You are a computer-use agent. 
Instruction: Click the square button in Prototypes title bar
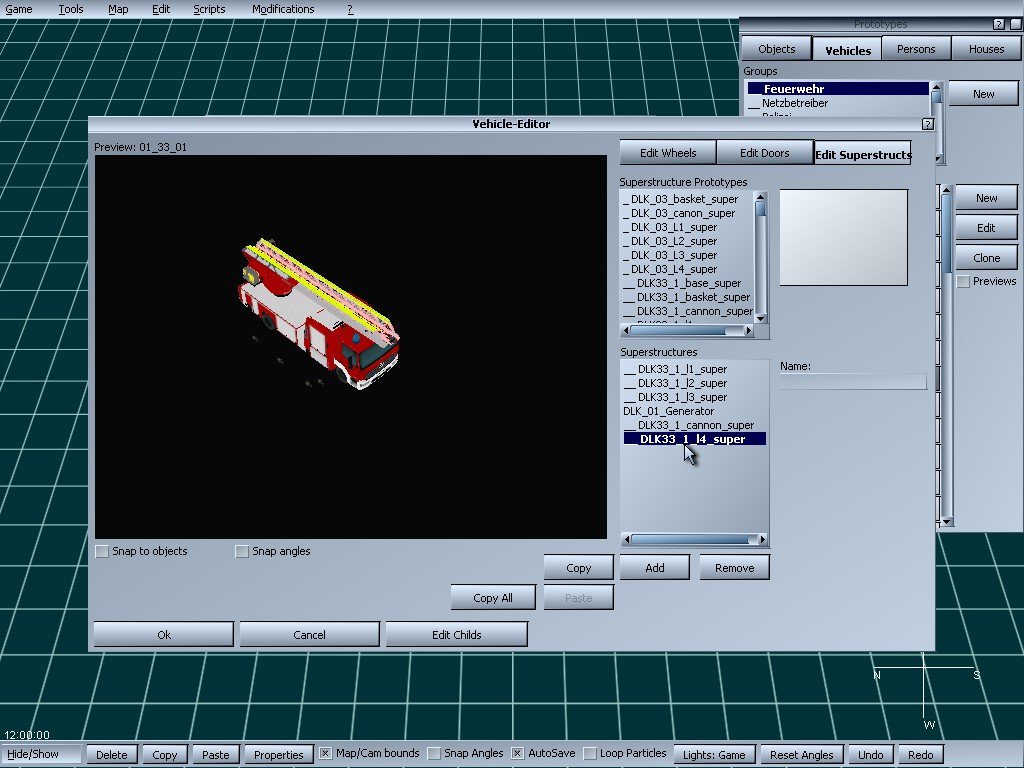(x=1014, y=24)
